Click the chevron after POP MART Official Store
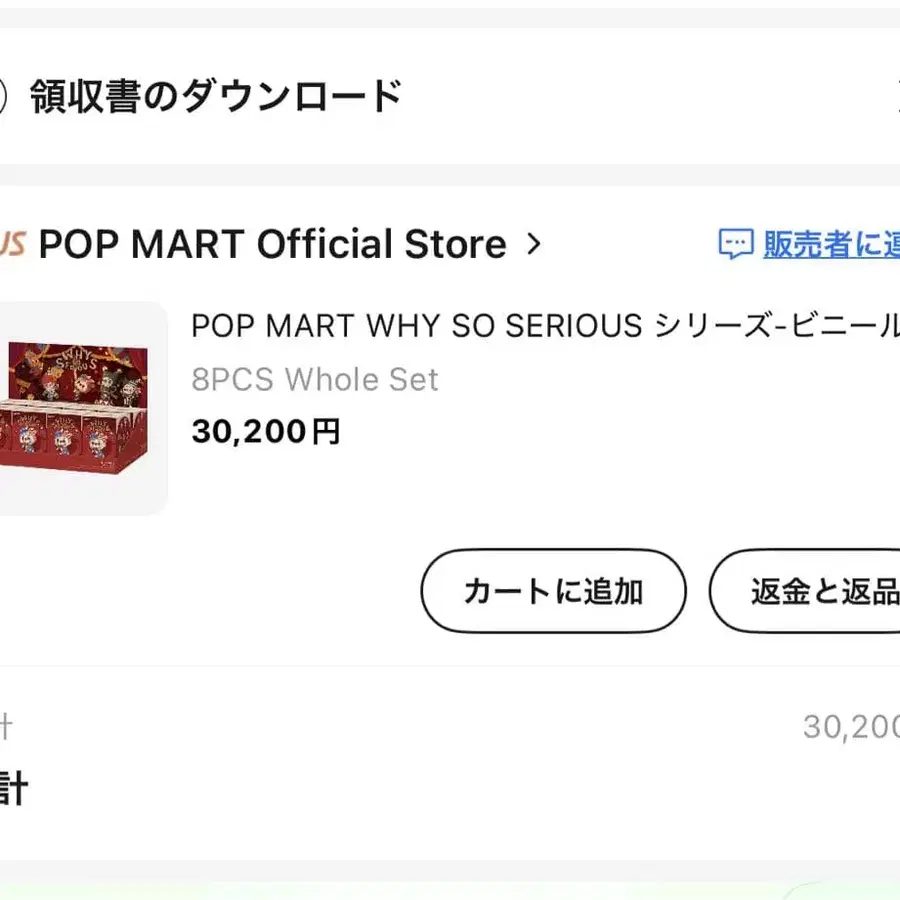900x900 pixels. tap(533, 244)
